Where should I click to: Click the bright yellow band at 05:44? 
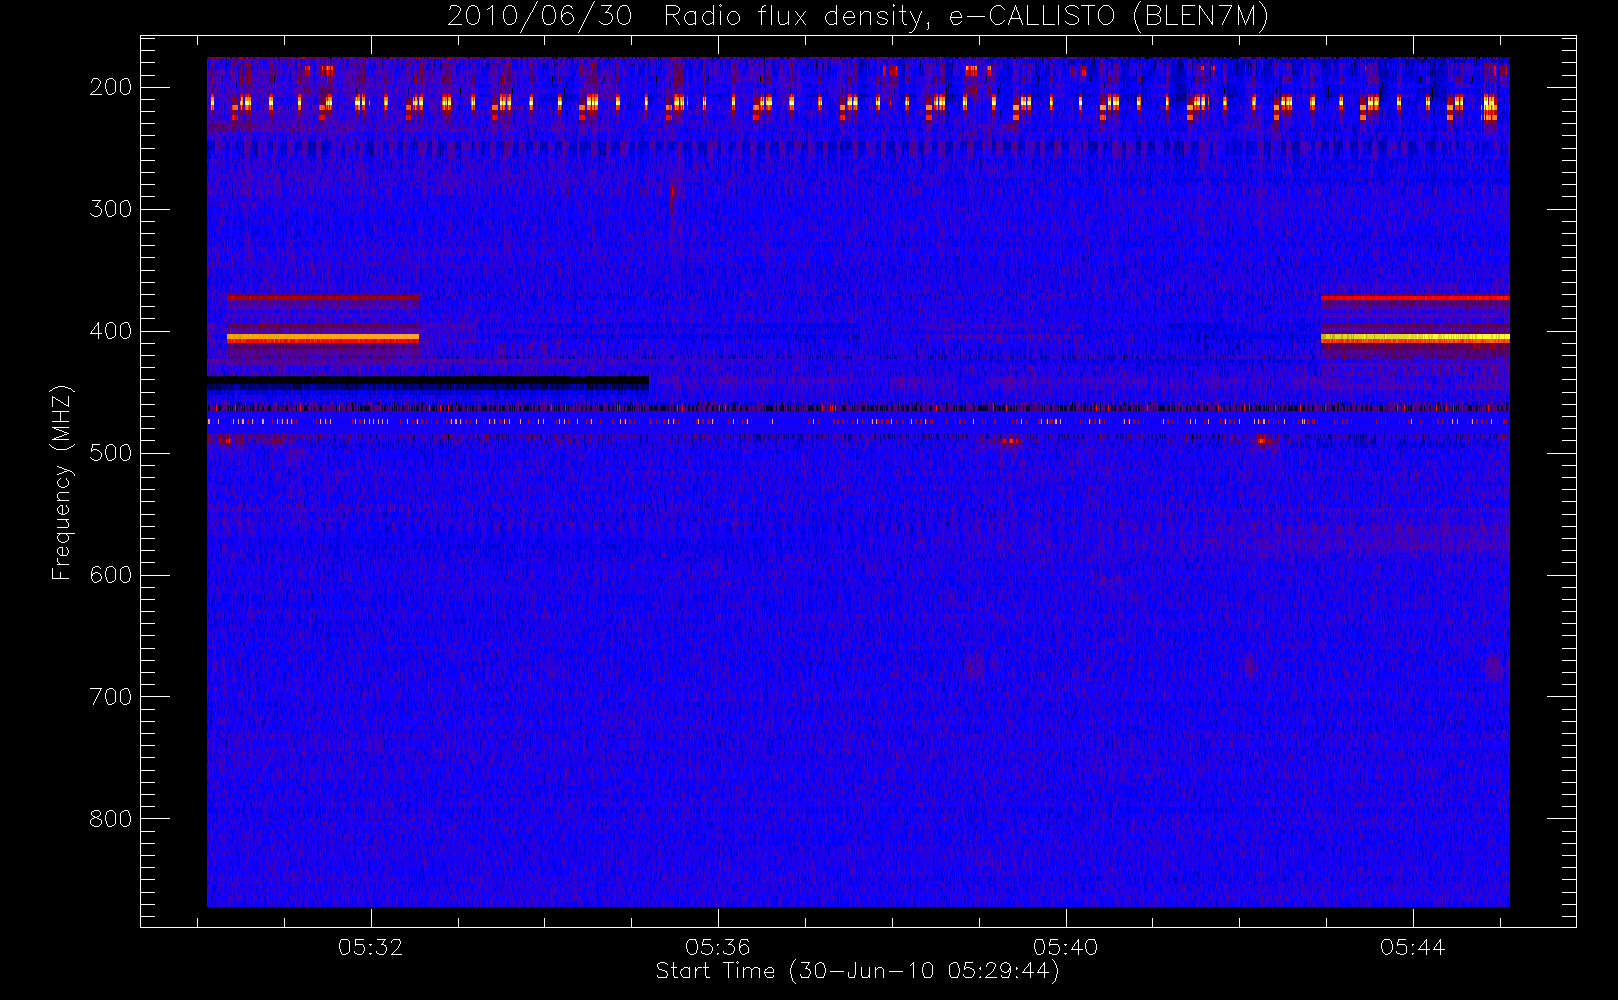coord(1415,339)
